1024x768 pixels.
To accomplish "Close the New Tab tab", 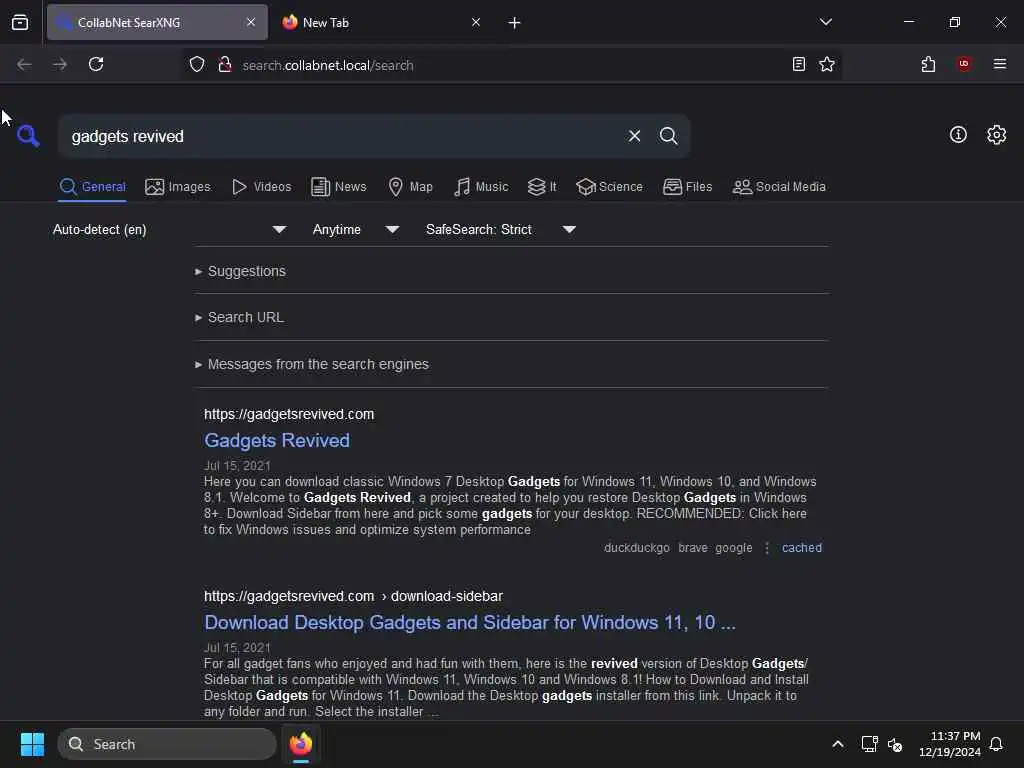I will tap(476, 22).
